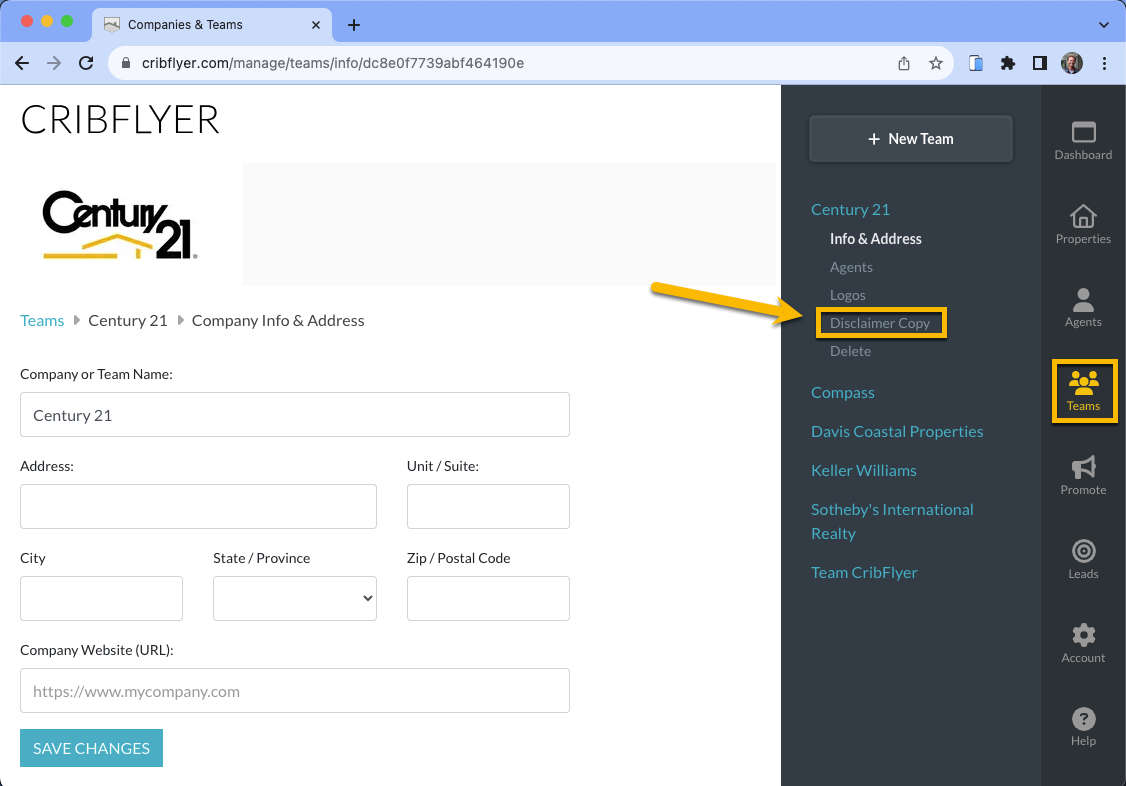Click the Century 21 breadcrumb text
Screen dimensions: 1126x786
(x=128, y=320)
